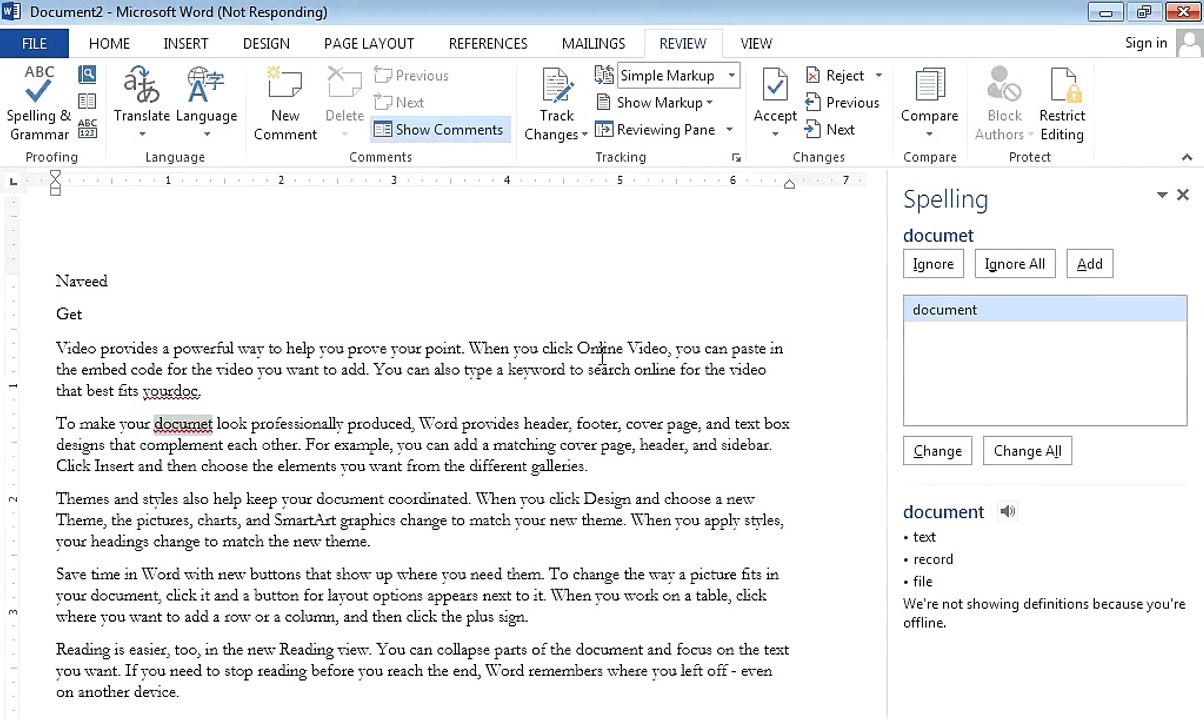Click the underlined word "yourdoc"
The image size is (1204, 720).
tap(171, 391)
